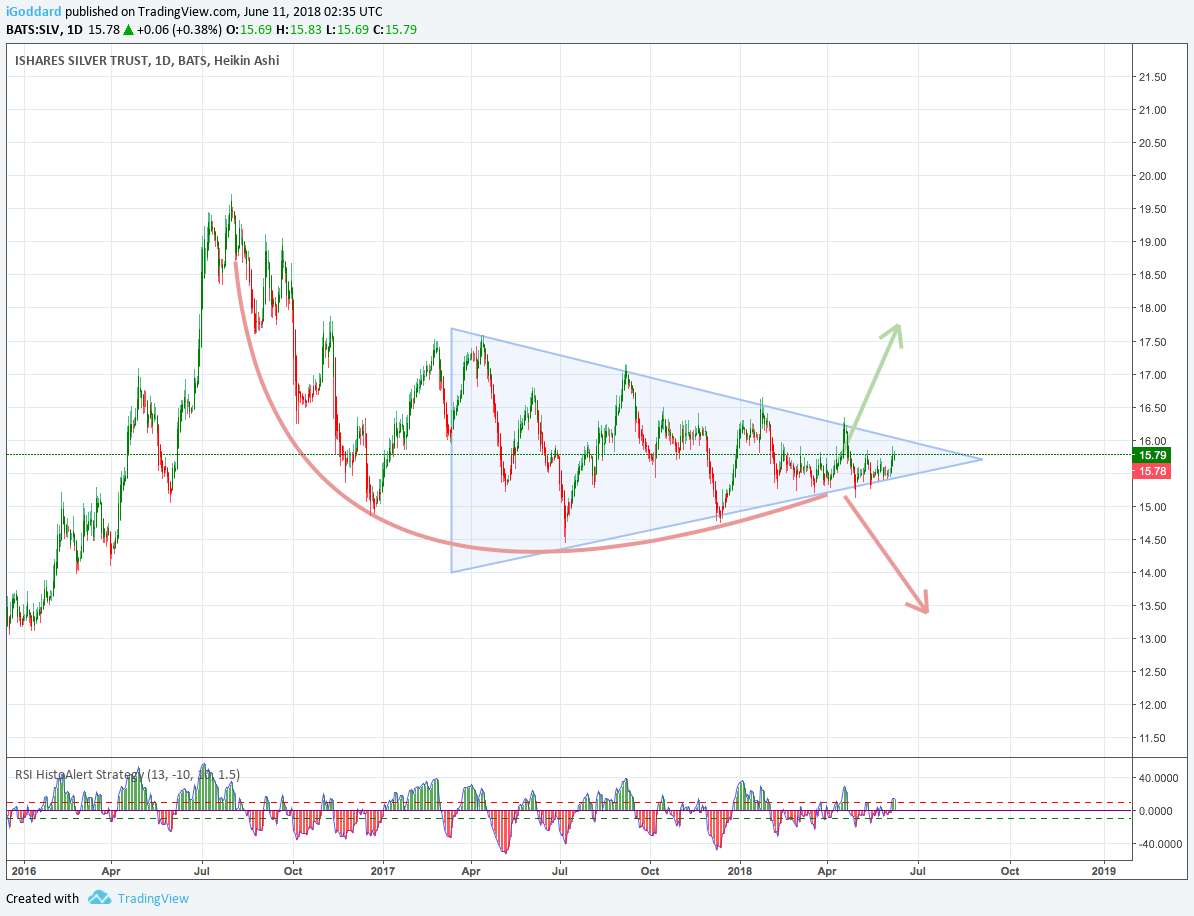
Task: Click the 0.0000 RSI axis label
Action: pos(1158,811)
